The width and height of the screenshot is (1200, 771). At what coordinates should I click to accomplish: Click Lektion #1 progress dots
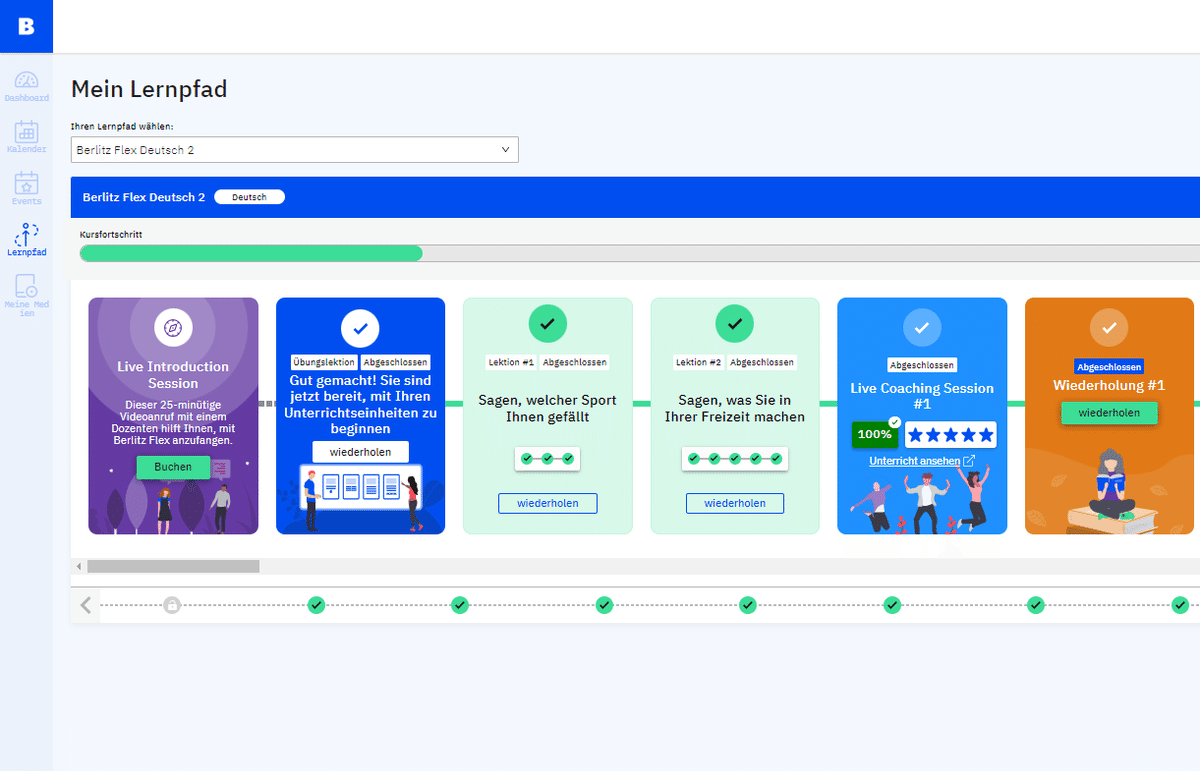pos(547,458)
